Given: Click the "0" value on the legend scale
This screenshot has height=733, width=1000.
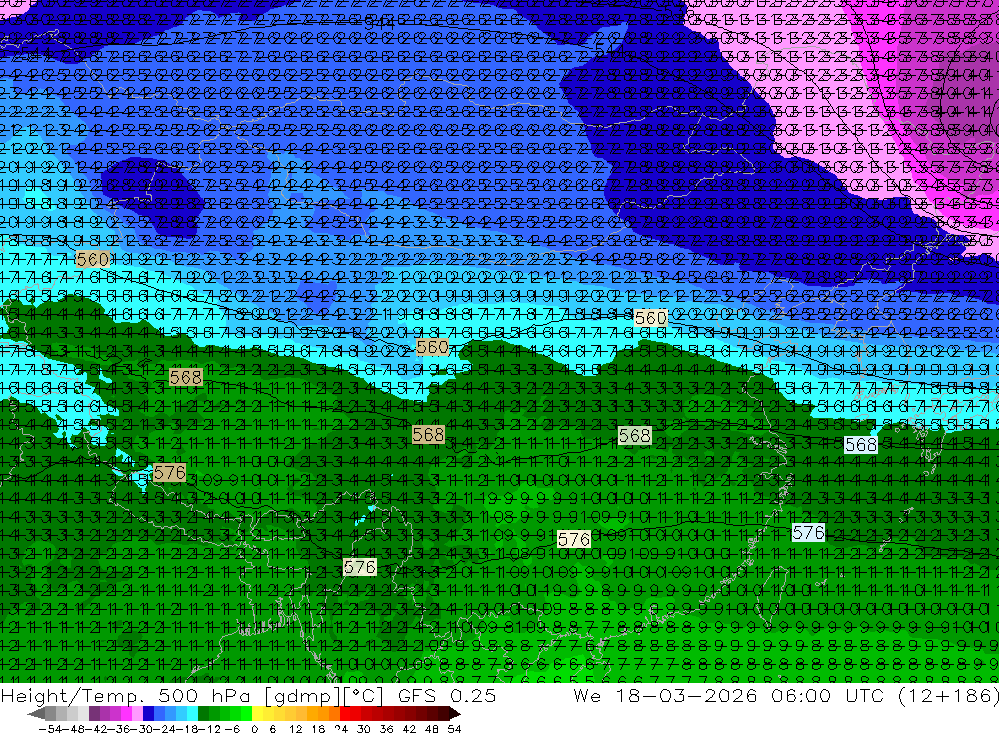Looking at the screenshot, I should tap(254, 729).
